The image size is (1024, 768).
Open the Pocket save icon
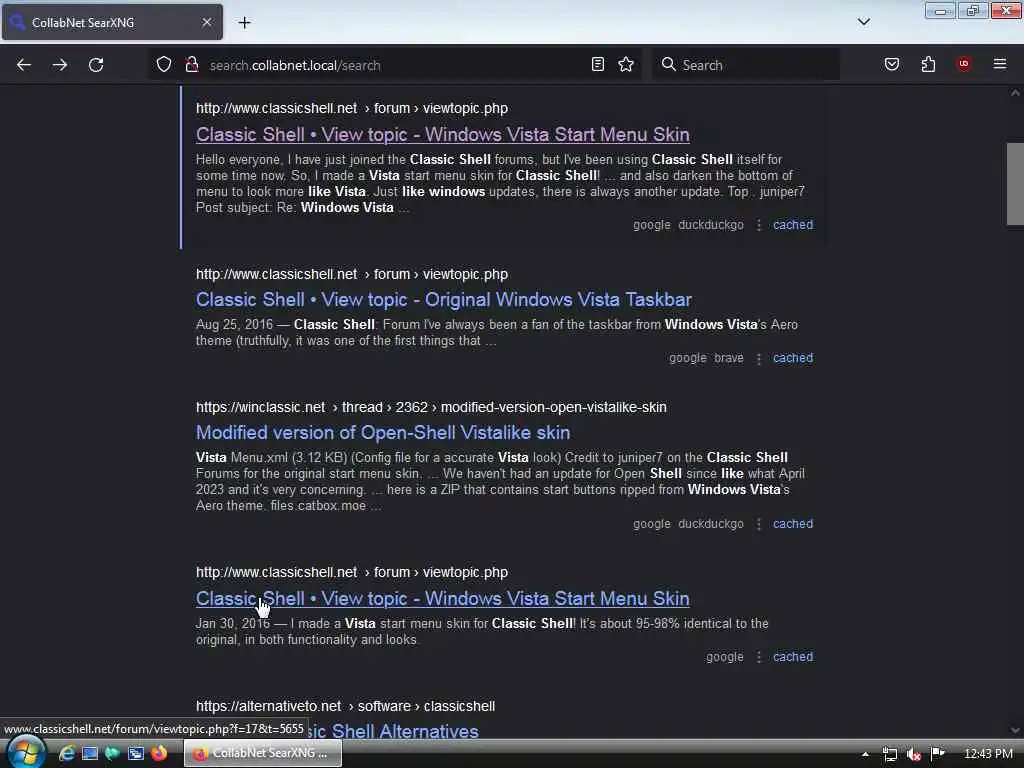892,64
